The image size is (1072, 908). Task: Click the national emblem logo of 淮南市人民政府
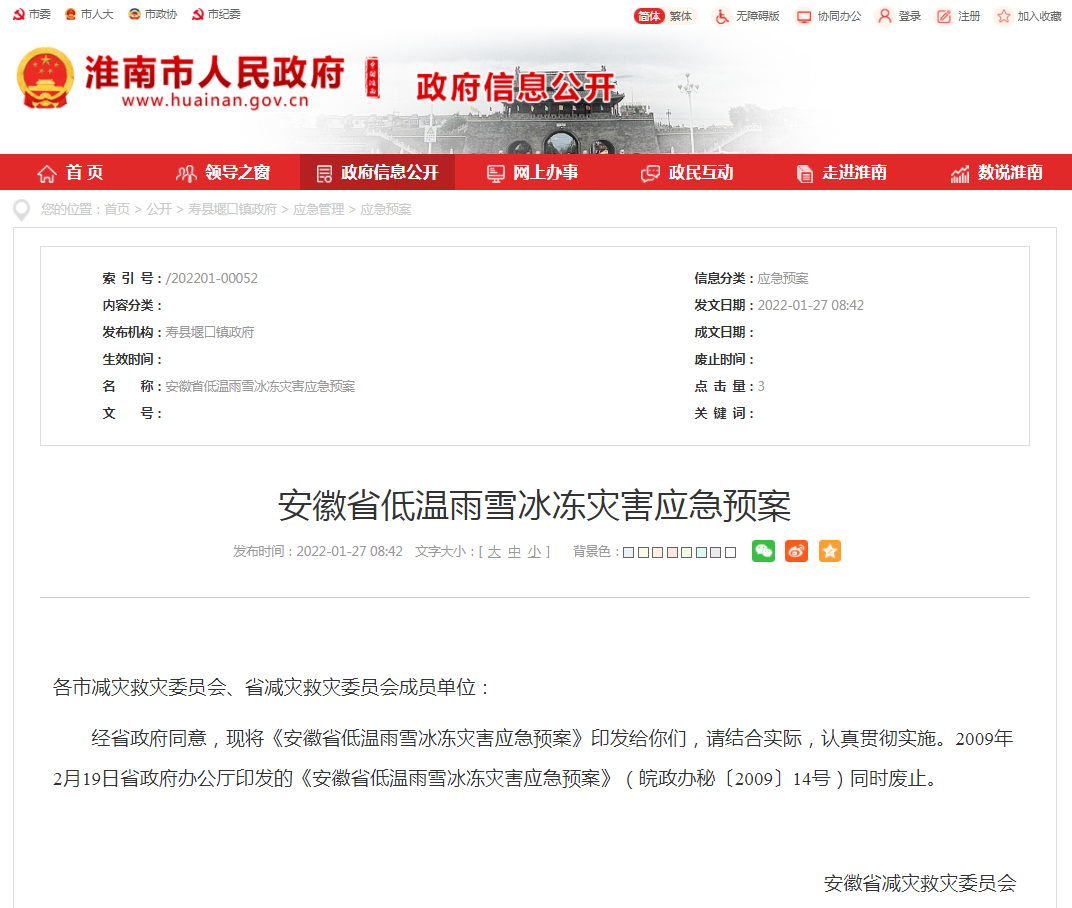coord(46,79)
